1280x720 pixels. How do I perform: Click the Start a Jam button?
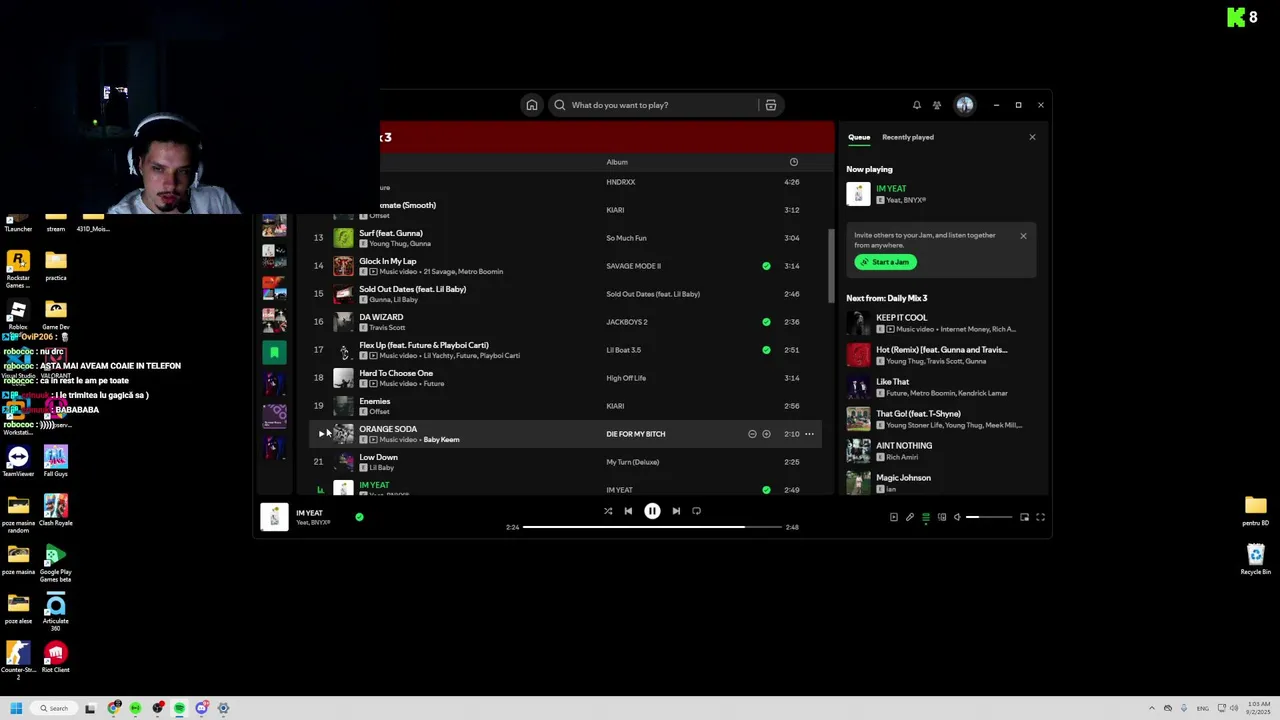(885, 262)
